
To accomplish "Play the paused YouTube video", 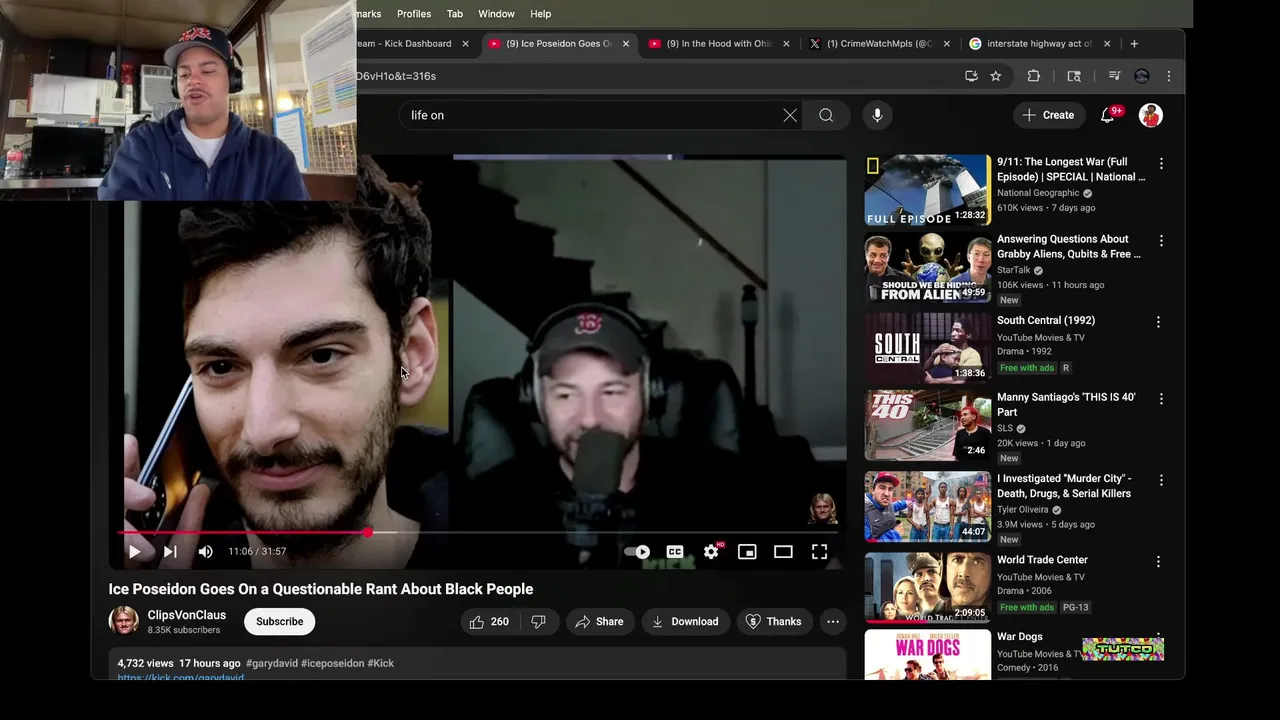I will [x=134, y=551].
